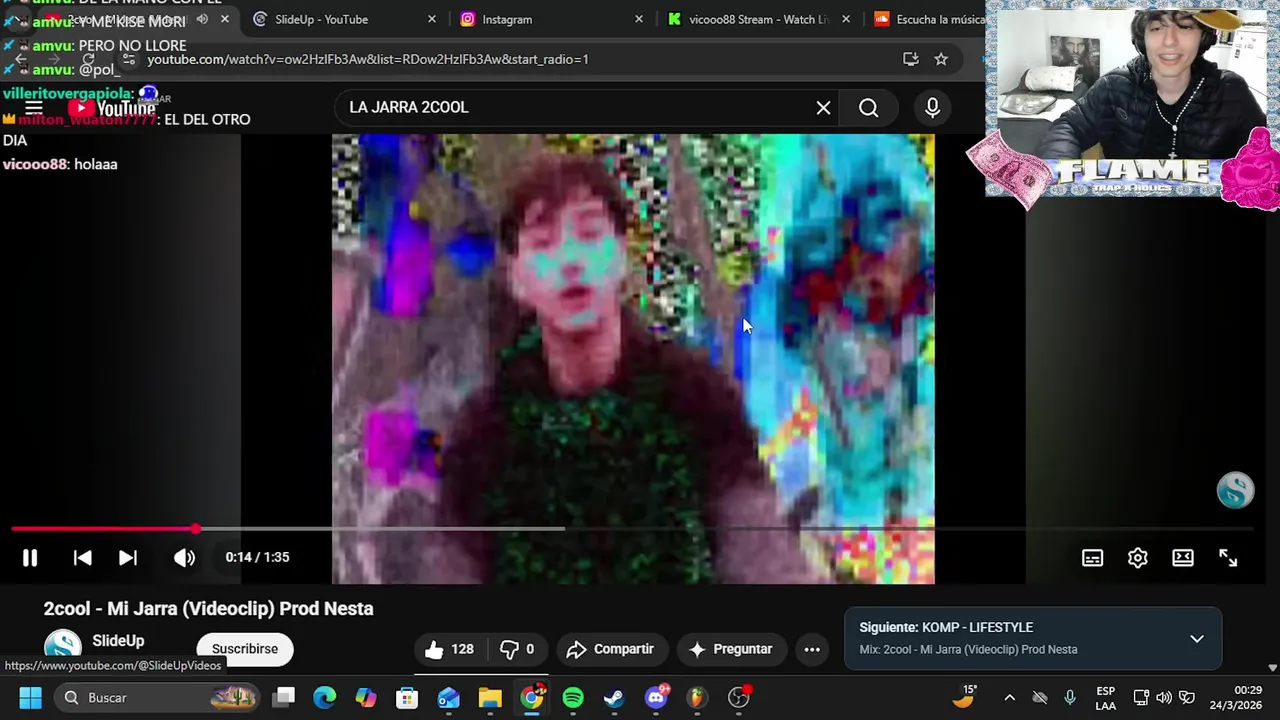Subscribe with the Suscribirse button

click(245, 649)
